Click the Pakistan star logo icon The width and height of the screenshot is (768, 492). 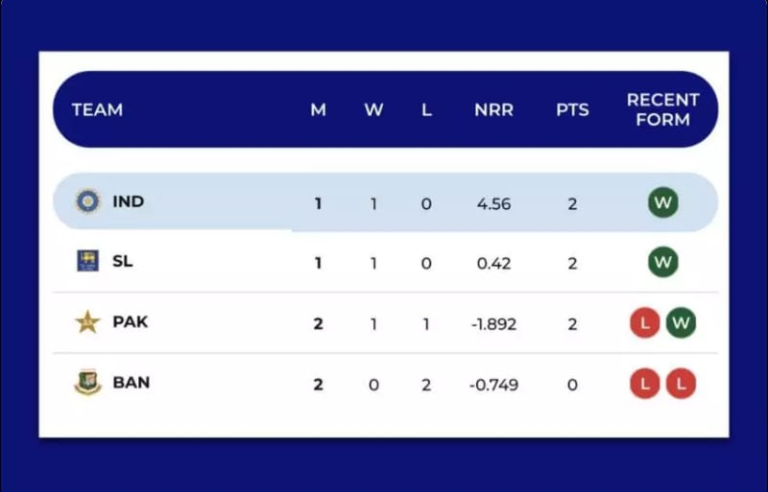click(x=88, y=322)
